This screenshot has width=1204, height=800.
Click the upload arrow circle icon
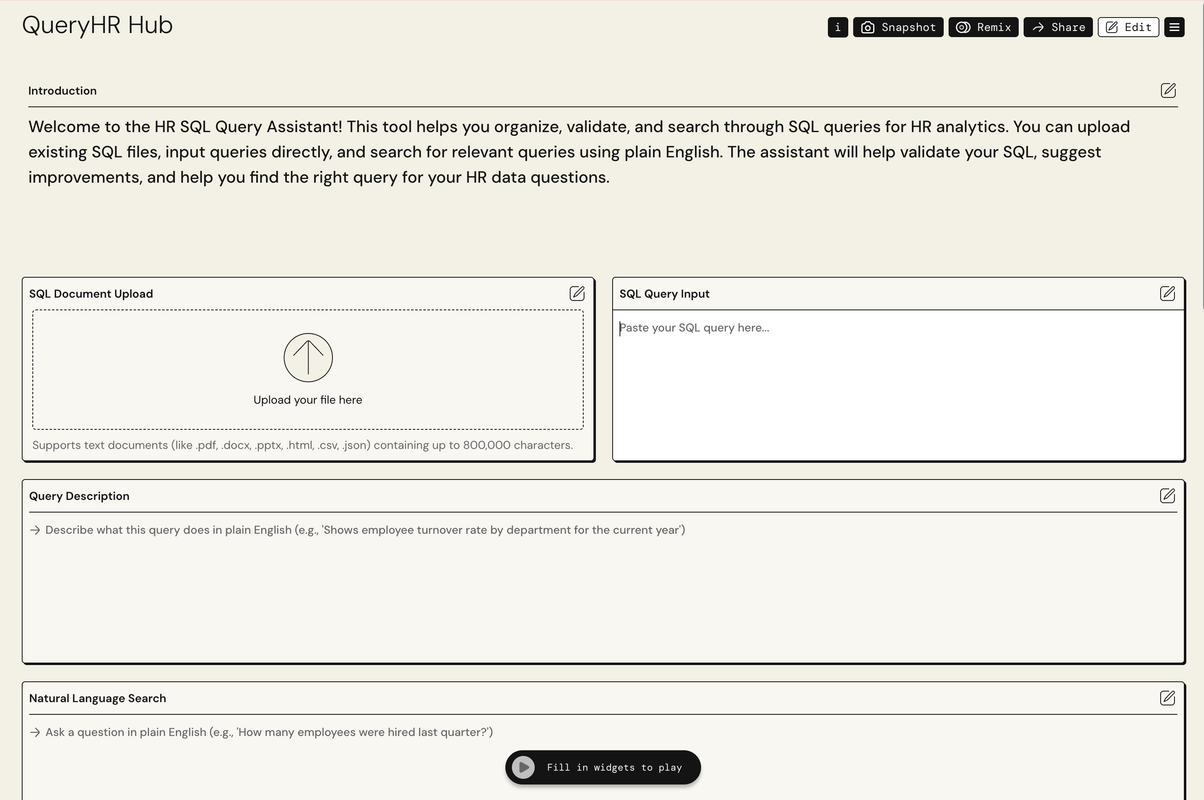click(308, 357)
